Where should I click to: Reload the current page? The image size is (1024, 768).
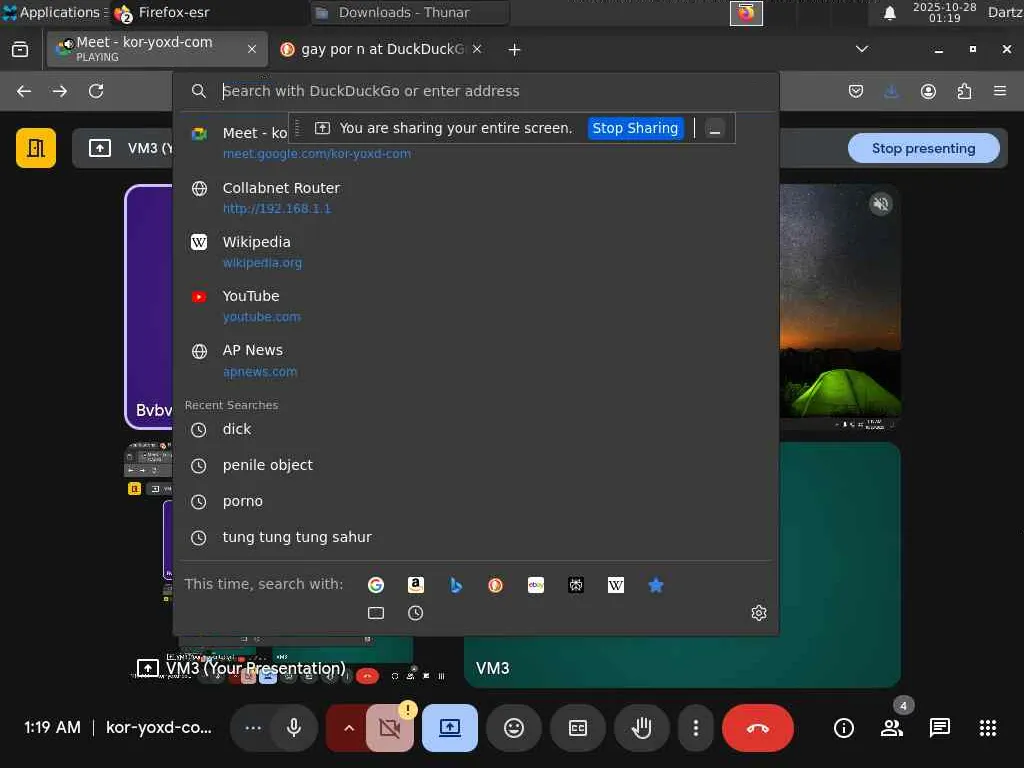click(96, 91)
